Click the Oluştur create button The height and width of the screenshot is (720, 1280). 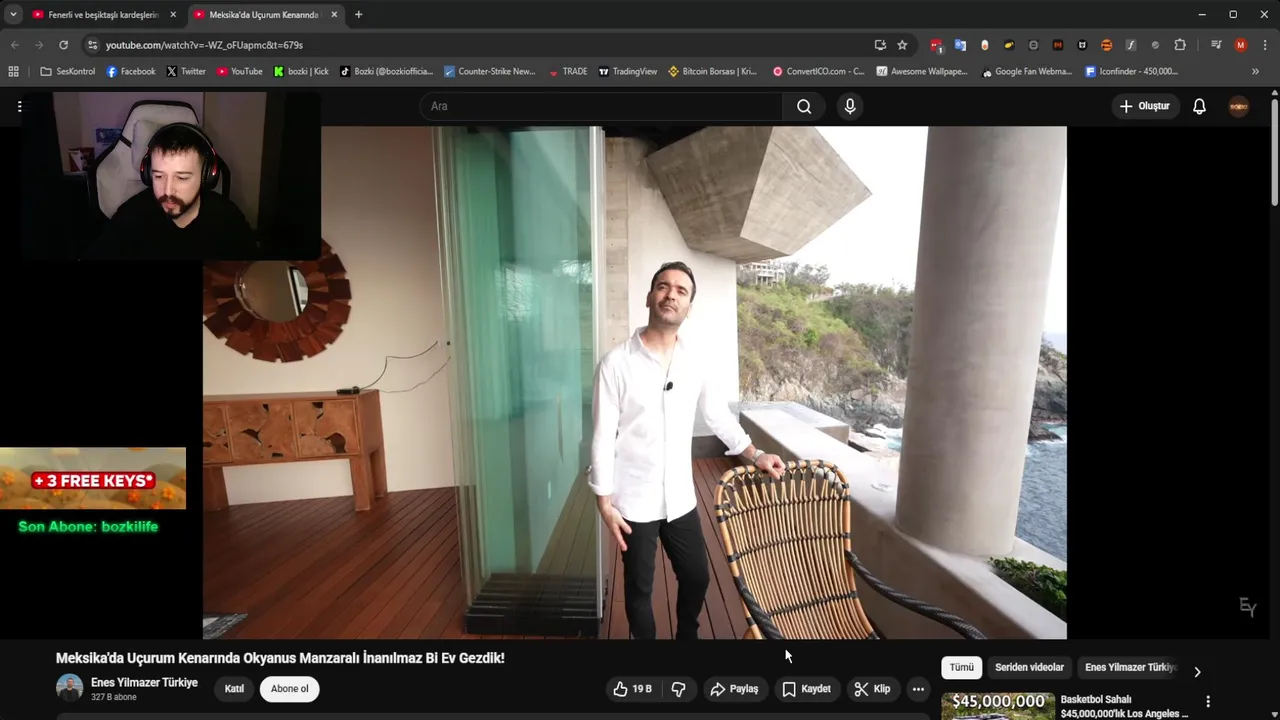coord(1144,106)
